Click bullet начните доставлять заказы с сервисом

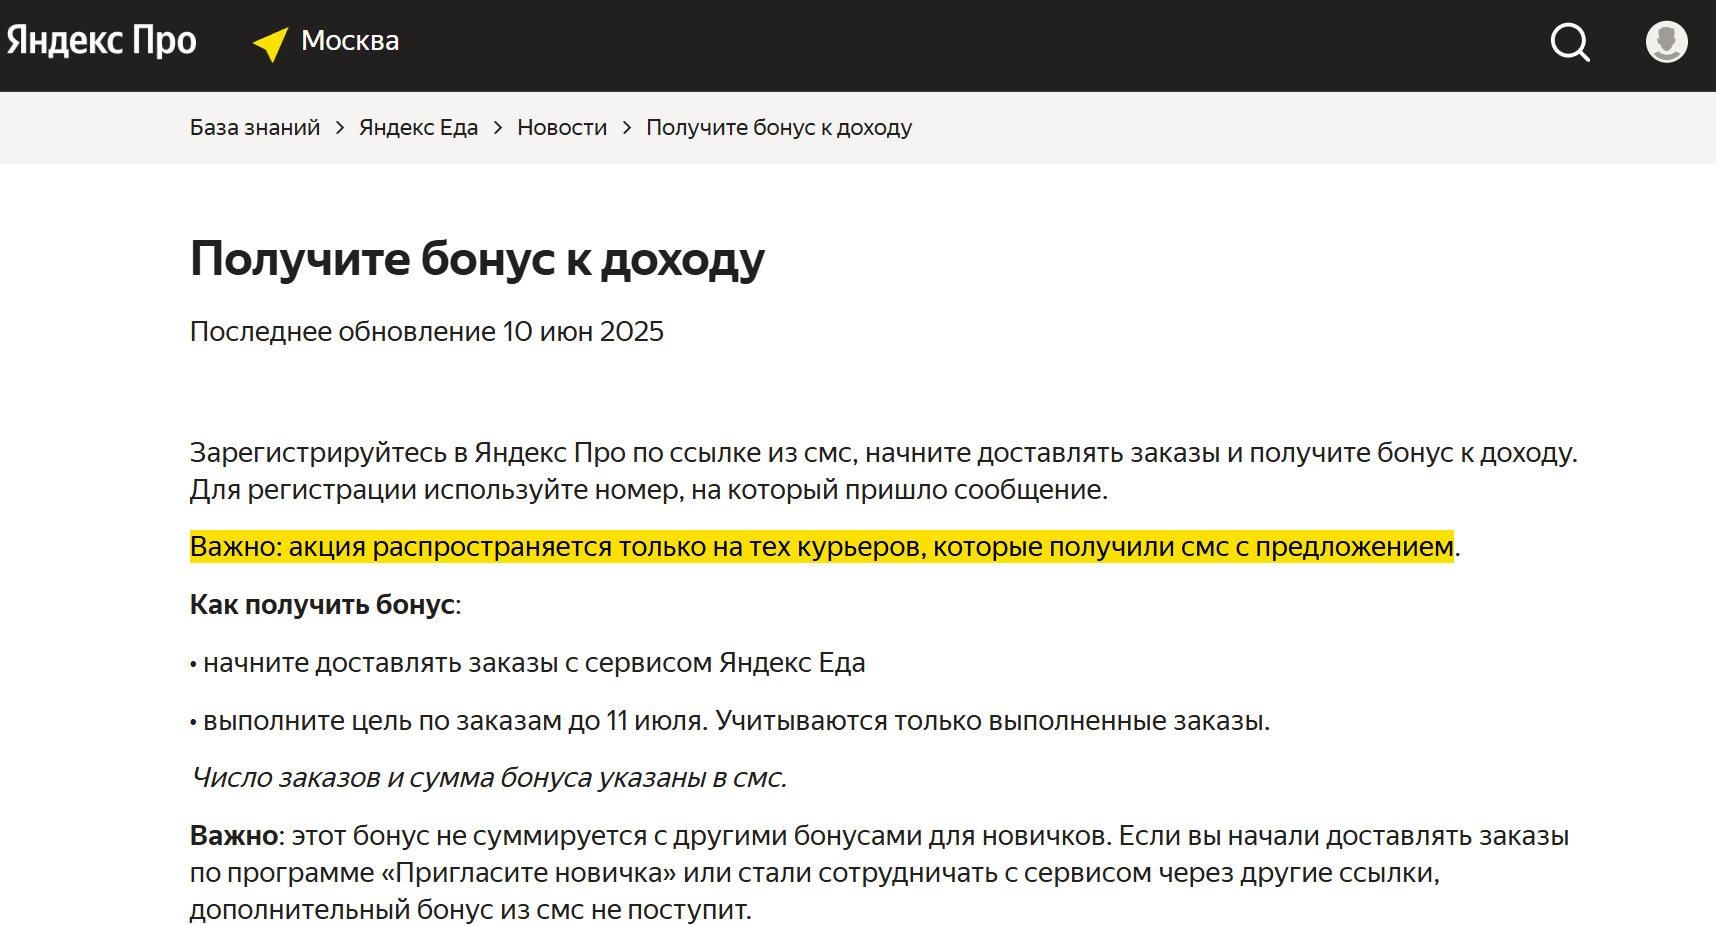(x=528, y=663)
